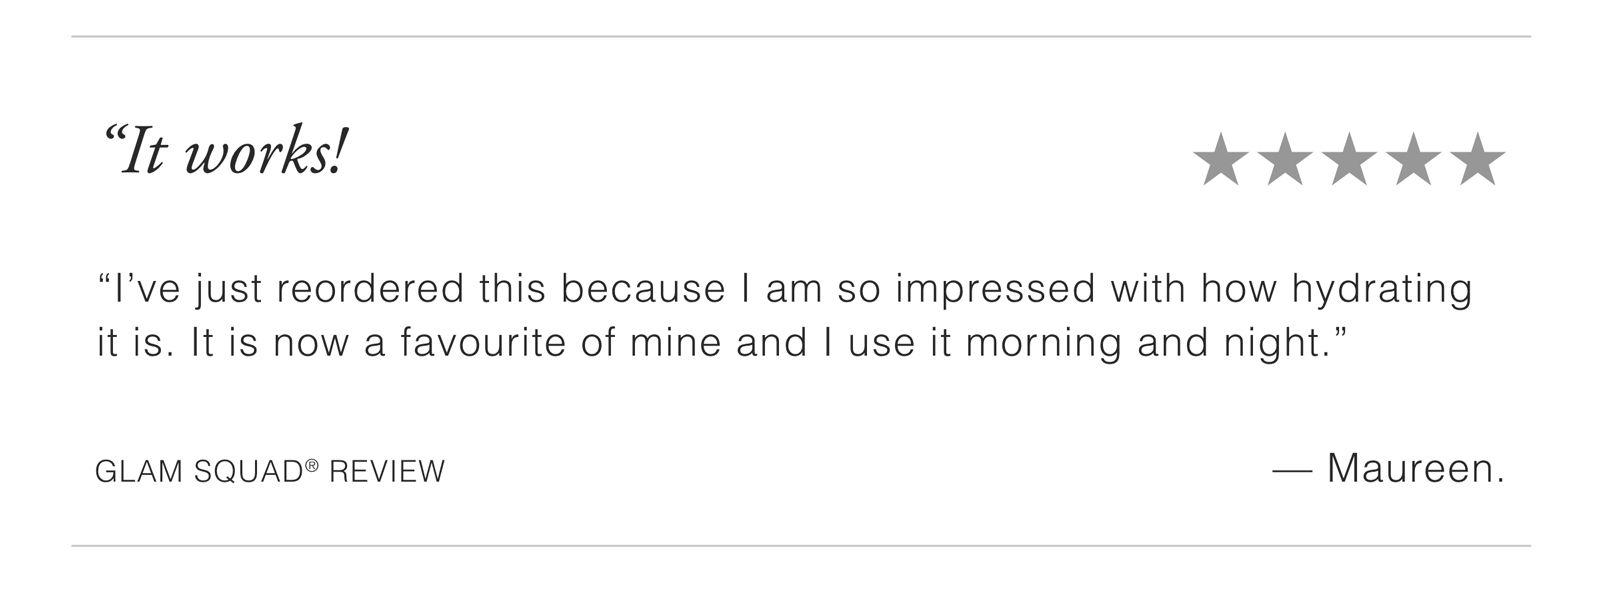This screenshot has width=1600, height=609.
Task: Select the fourth rating star
Action: (x=1413, y=160)
